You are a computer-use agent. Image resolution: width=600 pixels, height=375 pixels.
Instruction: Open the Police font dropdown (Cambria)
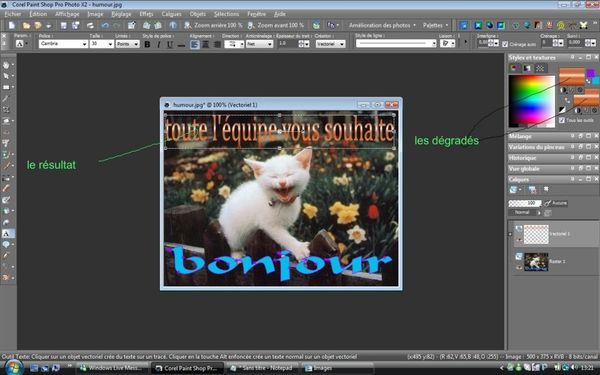tap(85, 44)
